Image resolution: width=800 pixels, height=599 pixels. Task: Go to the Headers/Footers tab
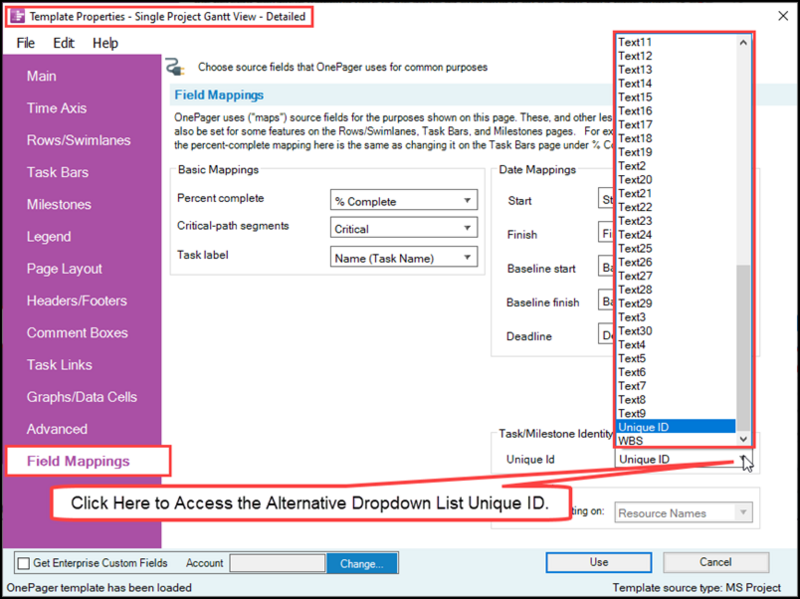pos(77,301)
